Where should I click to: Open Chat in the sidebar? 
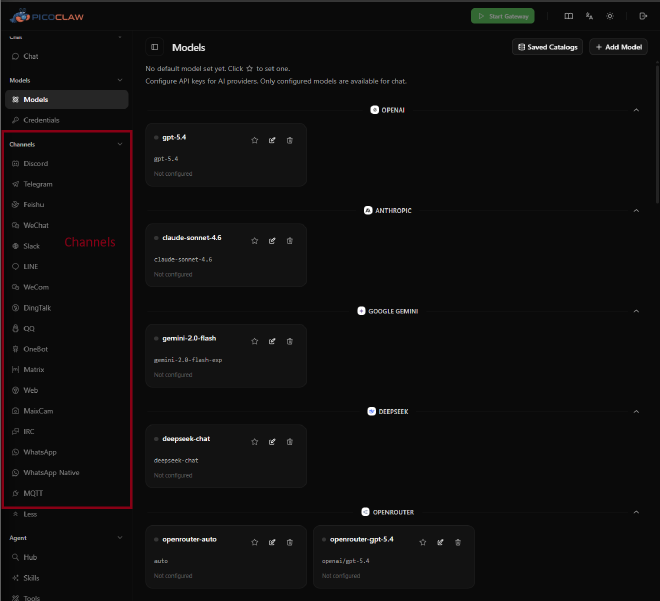[67, 56]
